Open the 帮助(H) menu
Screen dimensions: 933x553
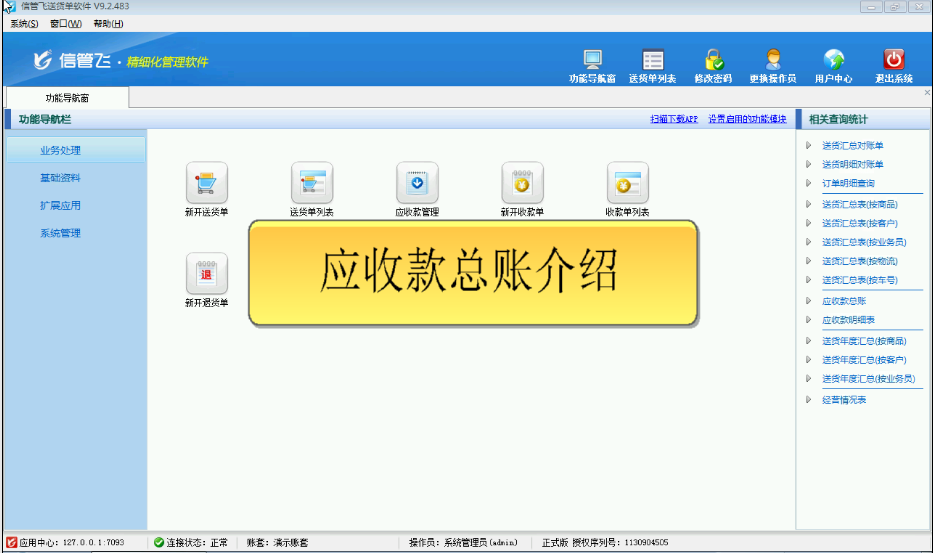tap(108, 23)
